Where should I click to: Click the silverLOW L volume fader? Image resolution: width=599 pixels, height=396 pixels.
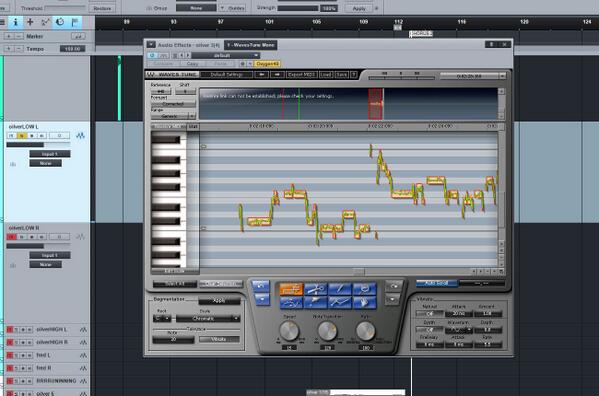click(x=38, y=145)
